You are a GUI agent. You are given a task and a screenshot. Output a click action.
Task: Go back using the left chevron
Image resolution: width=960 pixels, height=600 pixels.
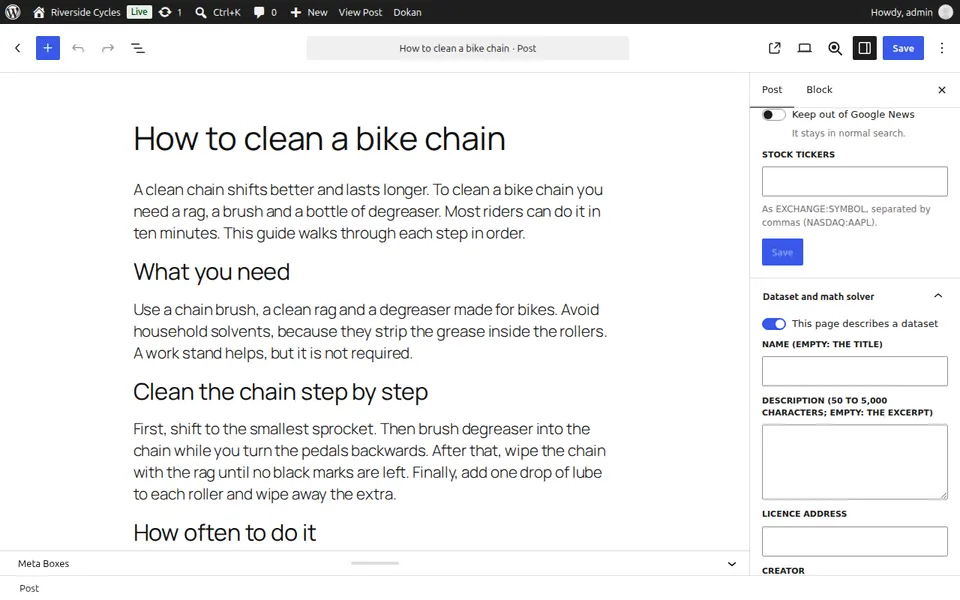[x=18, y=48]
